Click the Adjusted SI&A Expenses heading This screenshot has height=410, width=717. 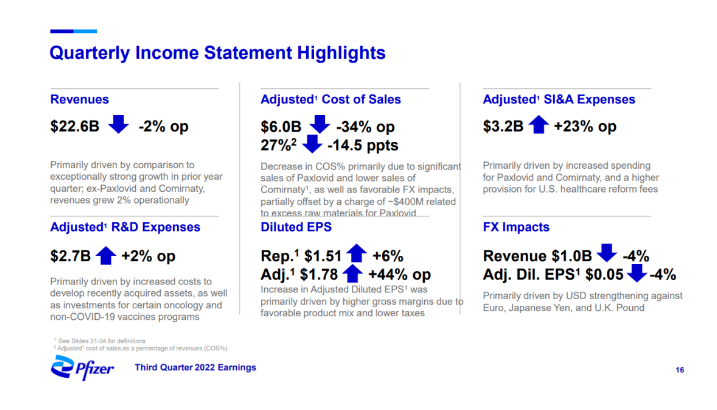pyautogui.click(x=558, y=99)
